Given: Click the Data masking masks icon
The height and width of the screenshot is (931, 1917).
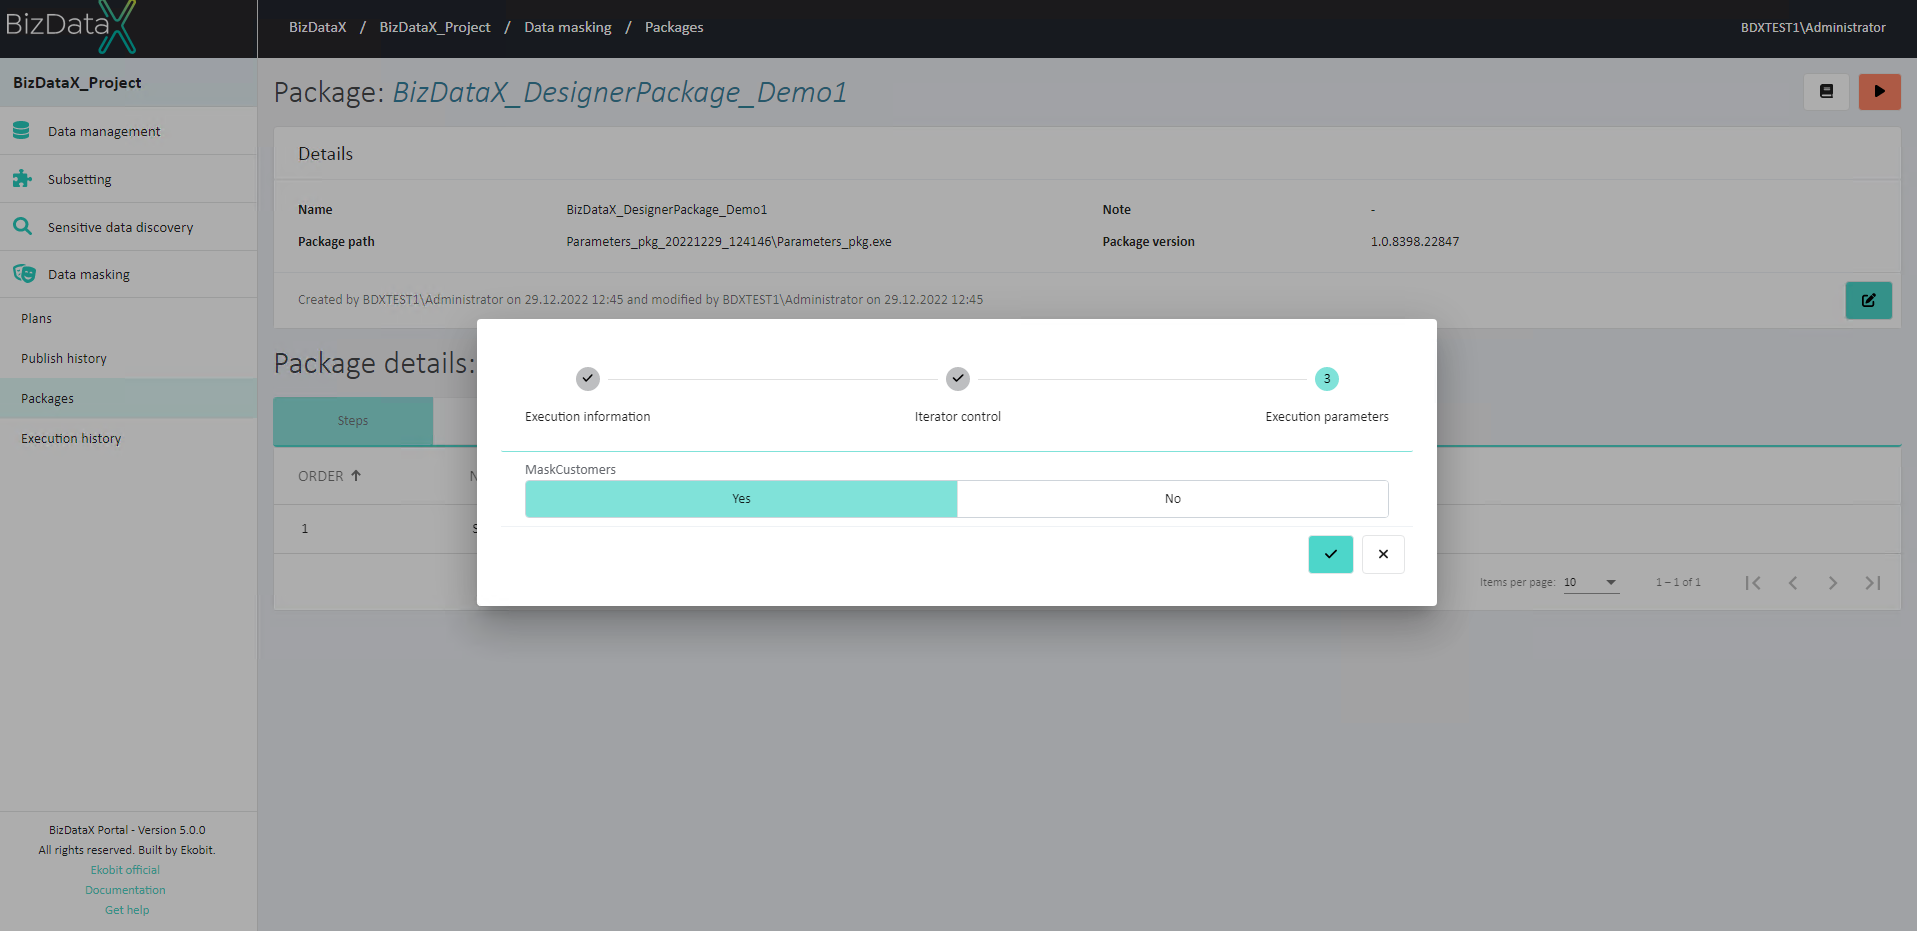Looking at the screenshot, I should coord(24,274).
